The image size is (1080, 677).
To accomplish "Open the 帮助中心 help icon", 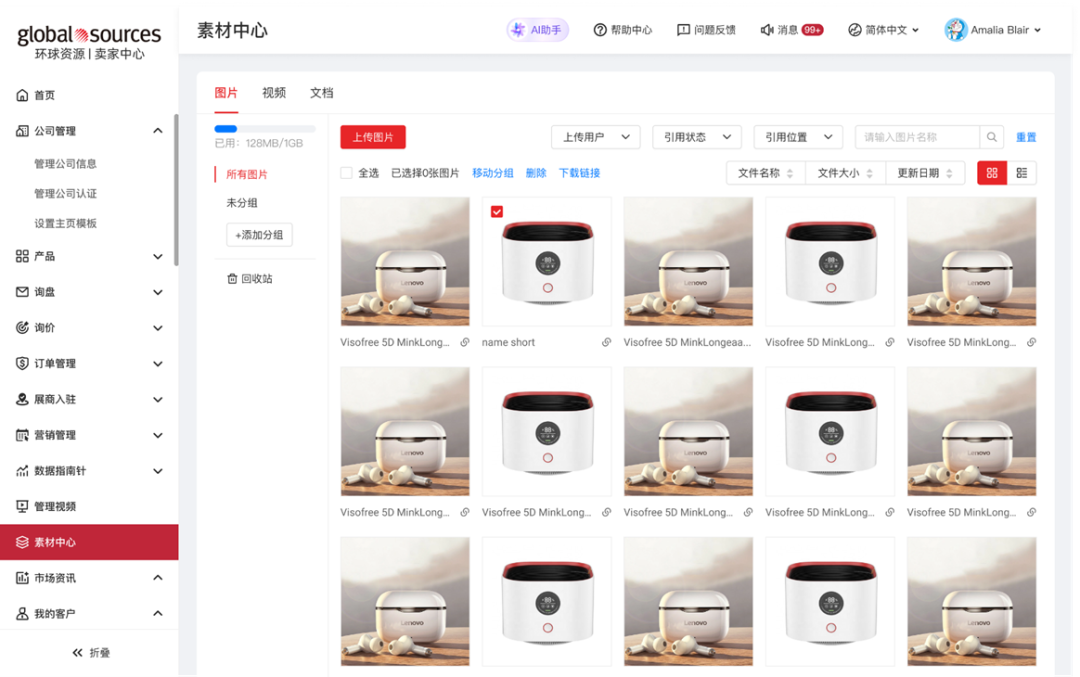I will pyautogui.click(x=600, y=30).
